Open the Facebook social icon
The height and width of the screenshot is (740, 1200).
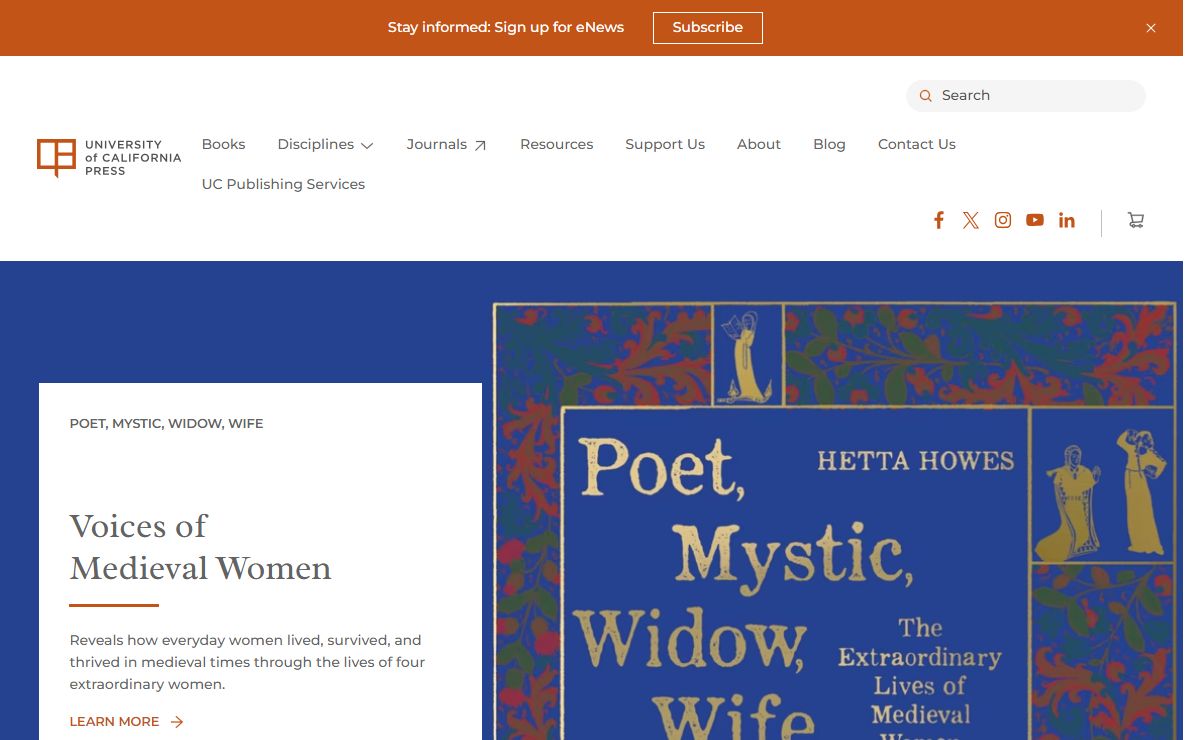pos(938,220)
